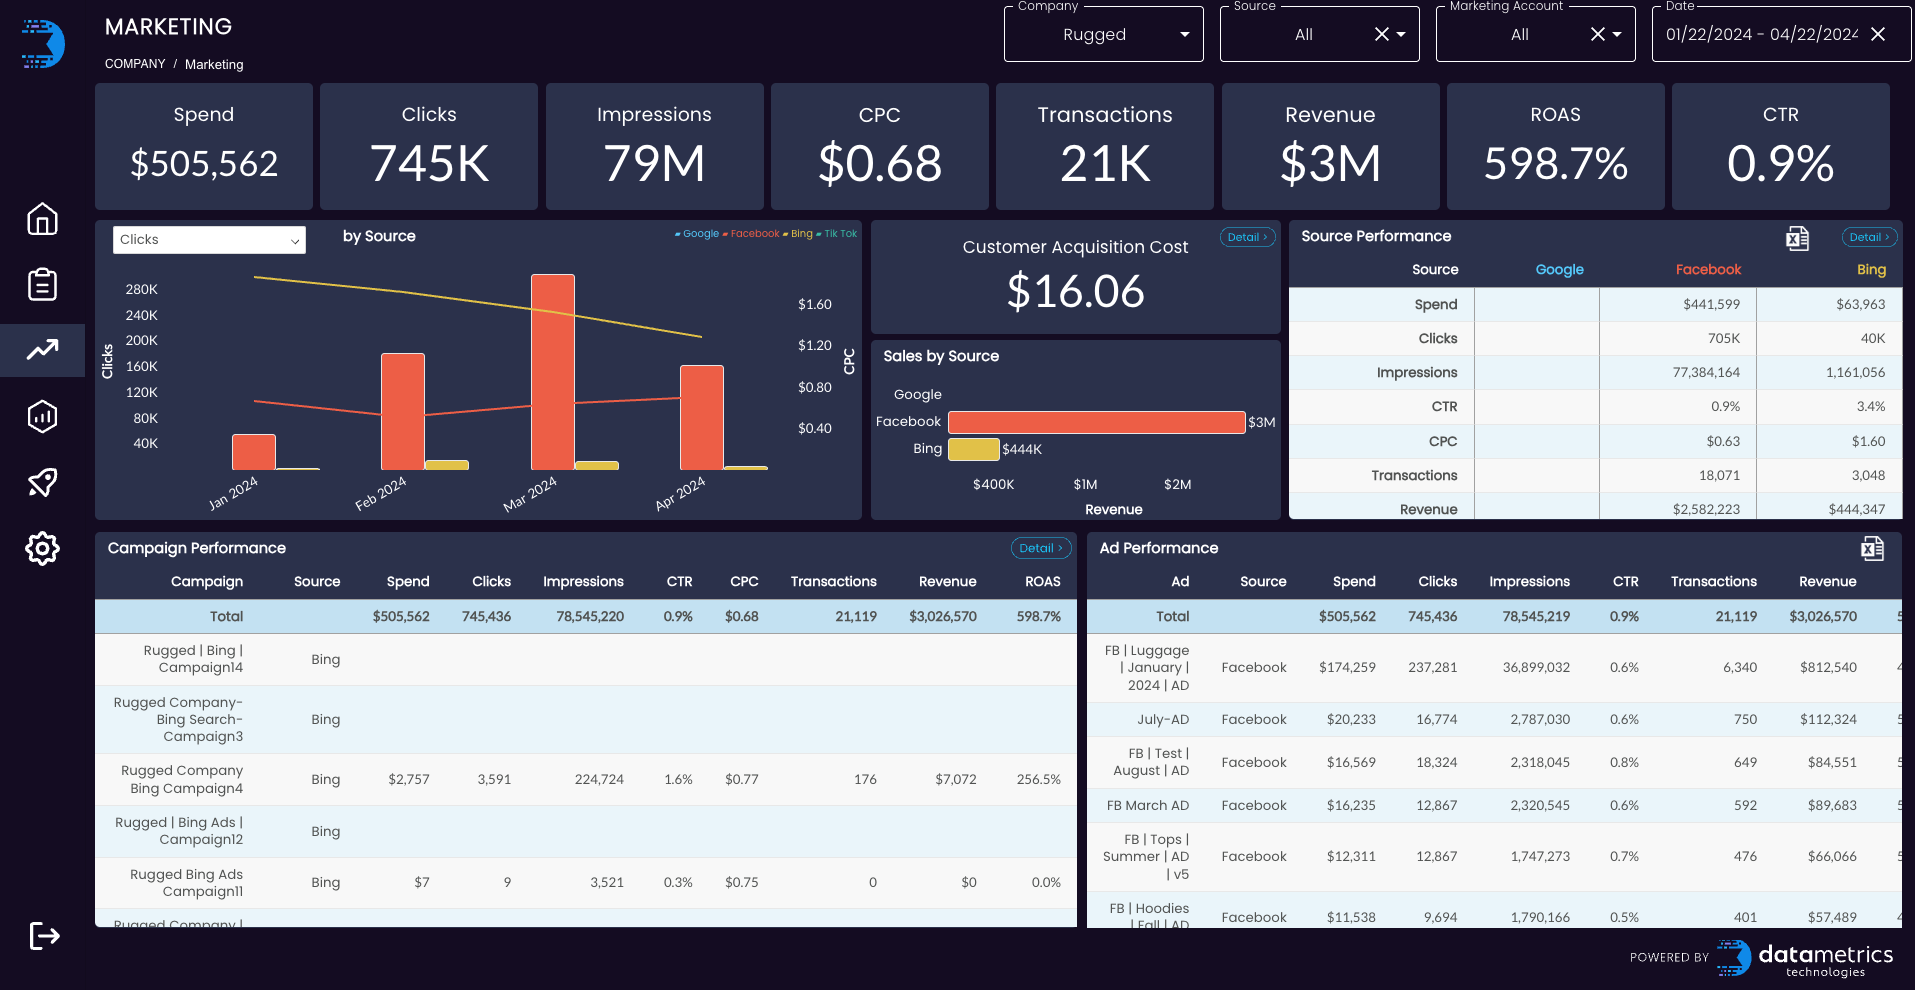Open the clipboard report icon in sidebar

[x=42, y=284]
